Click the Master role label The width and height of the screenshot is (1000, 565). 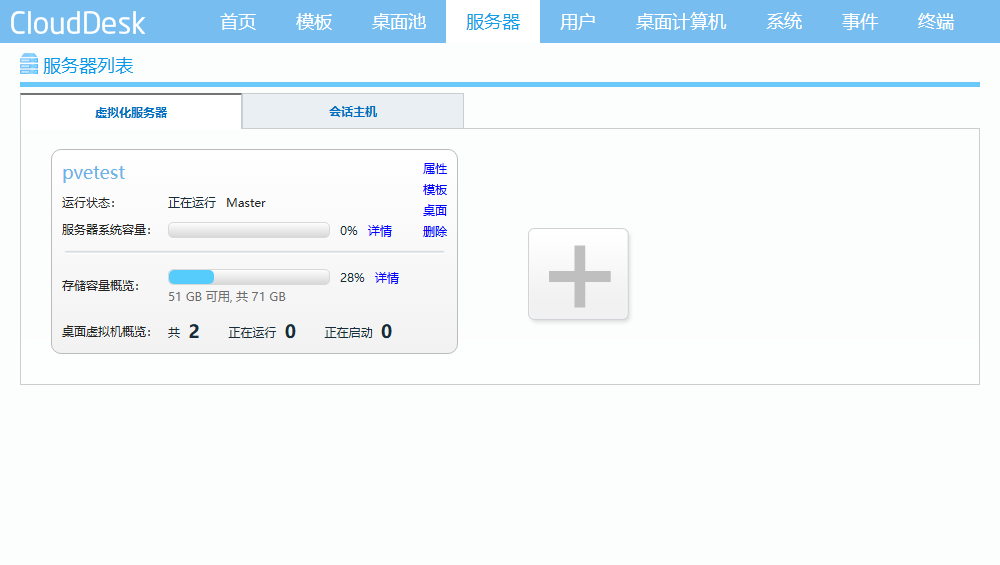pyautogui.click(x=246, y=203)
